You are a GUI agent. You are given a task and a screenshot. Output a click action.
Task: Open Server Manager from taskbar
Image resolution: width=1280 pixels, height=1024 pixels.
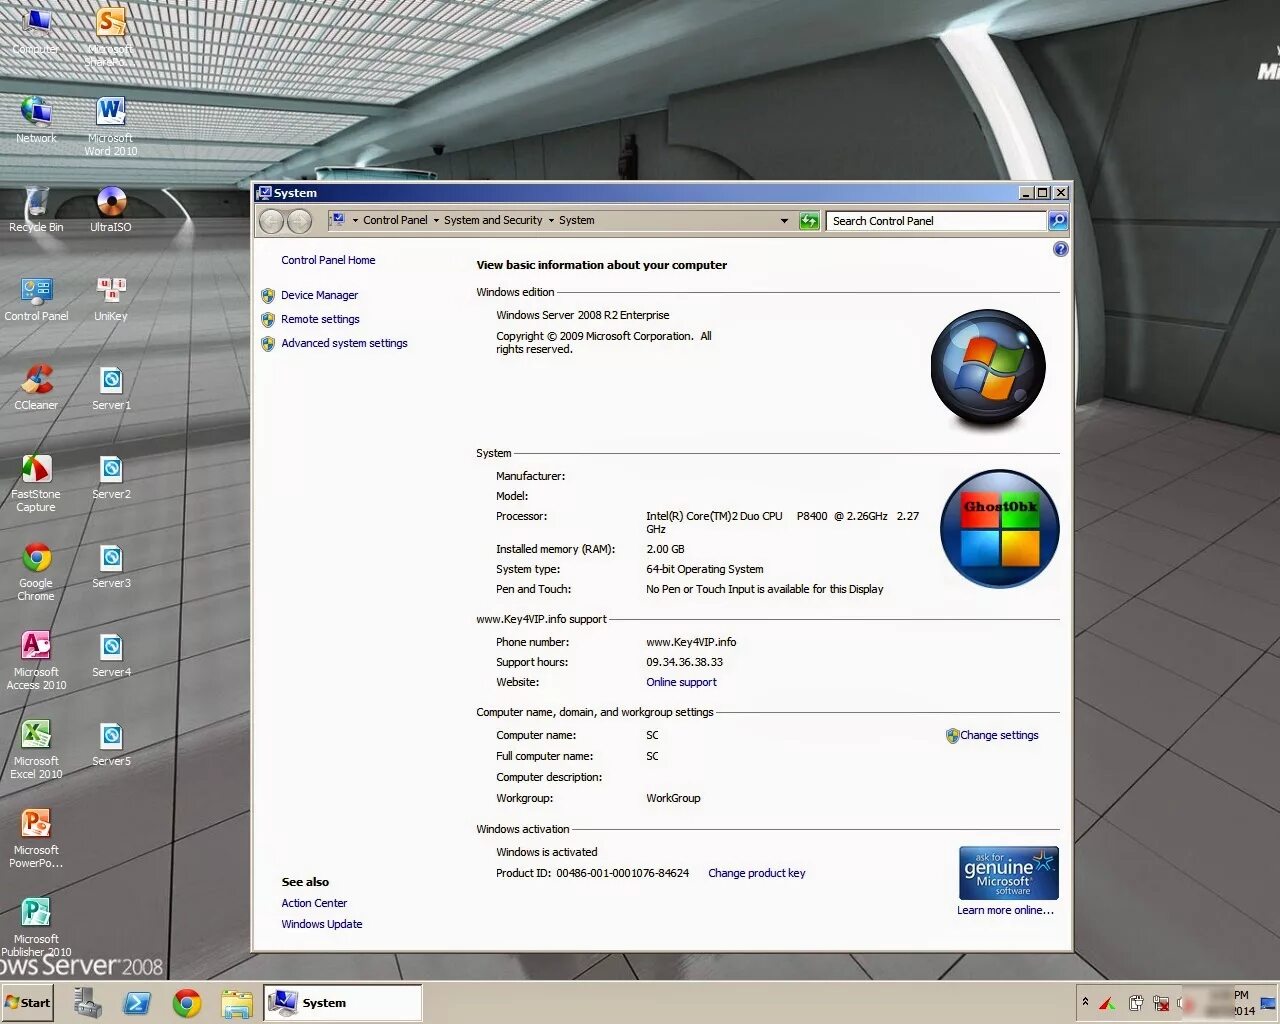[x=87, y=1002]
